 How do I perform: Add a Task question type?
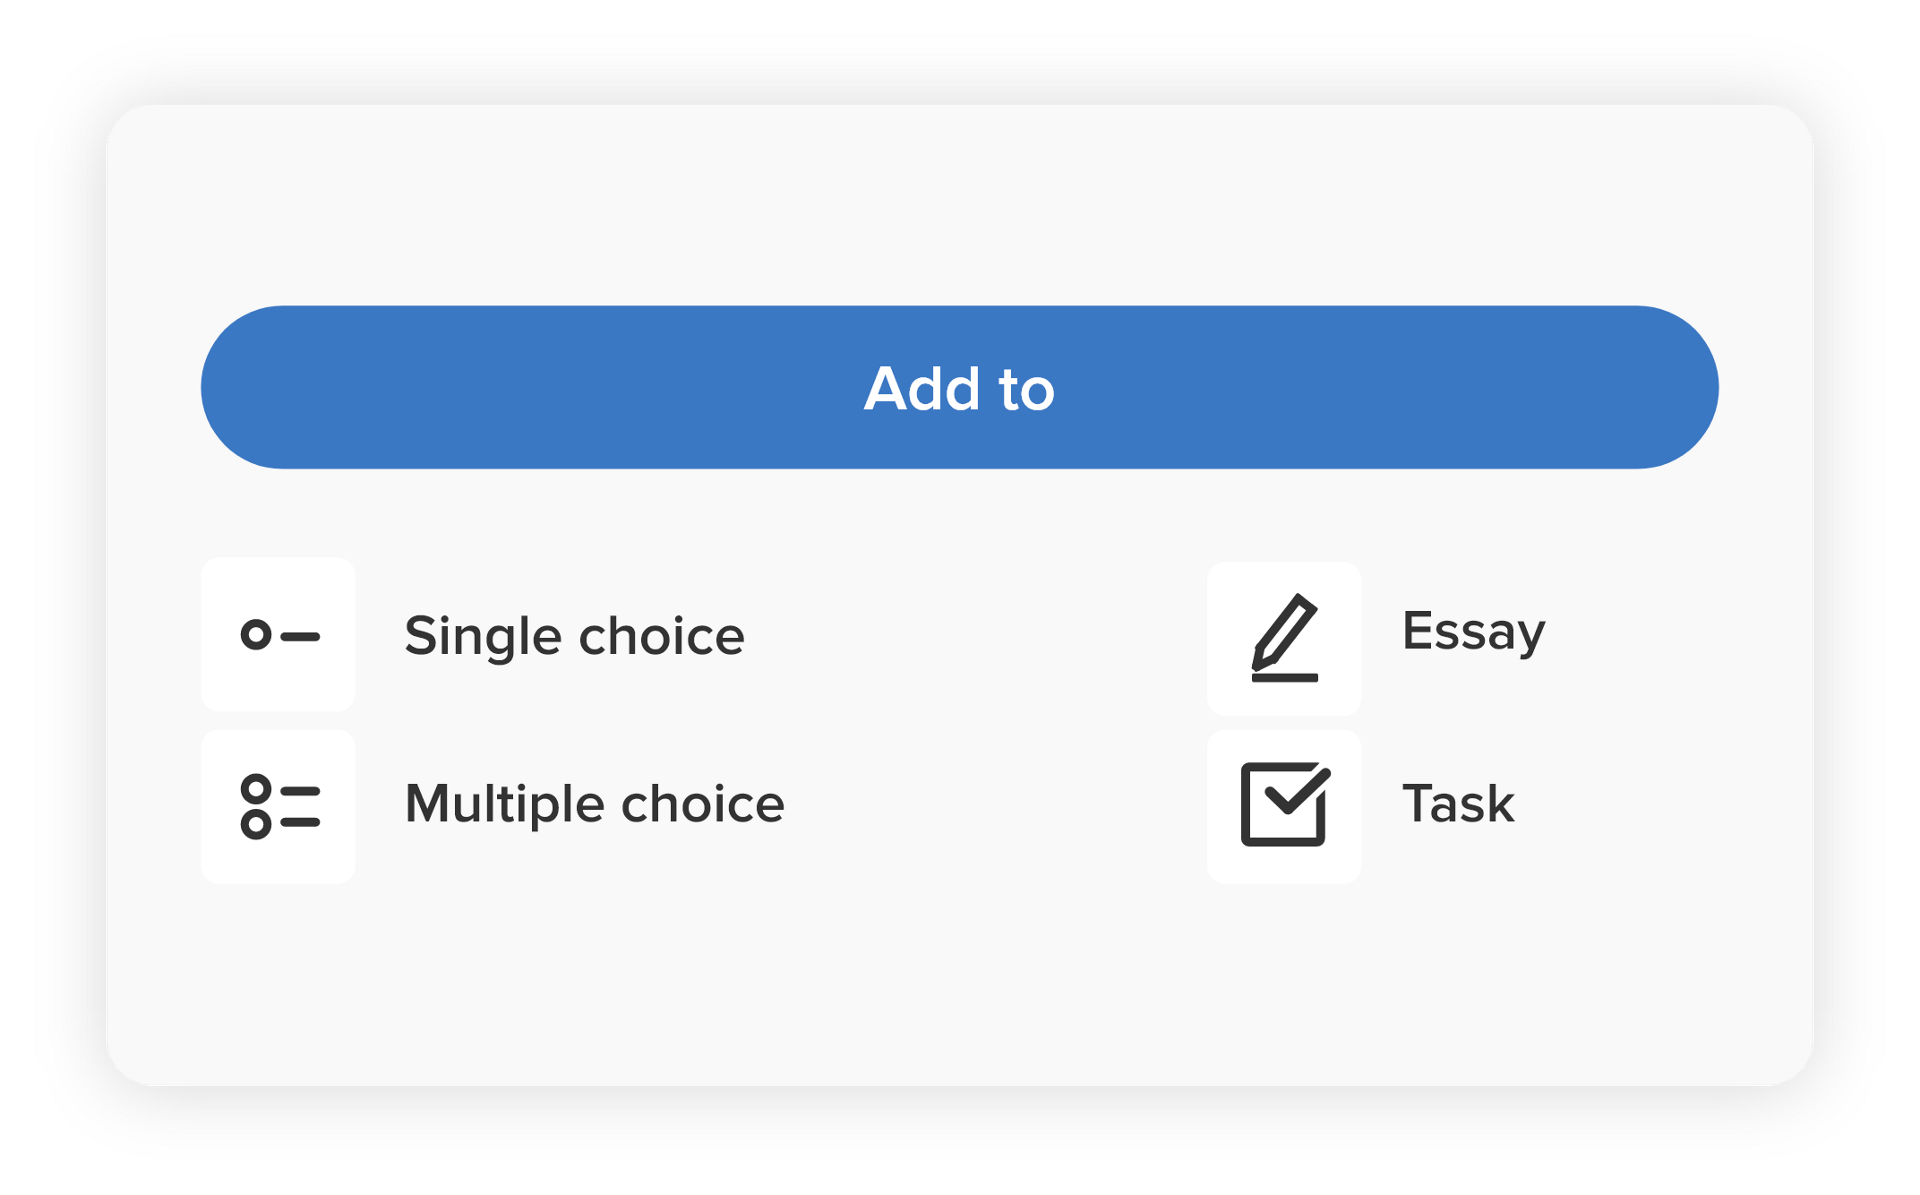(1284, 805)
